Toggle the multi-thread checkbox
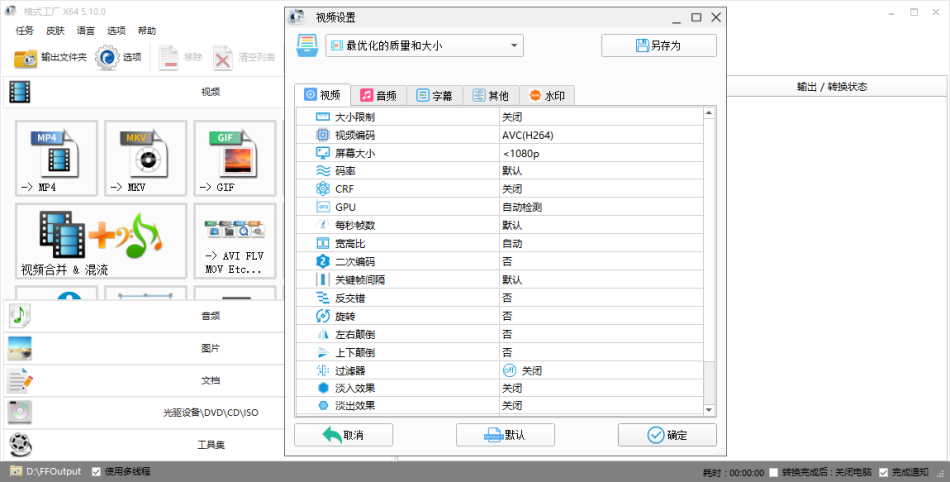Viewport: 950px width, 482px height. 96,472
